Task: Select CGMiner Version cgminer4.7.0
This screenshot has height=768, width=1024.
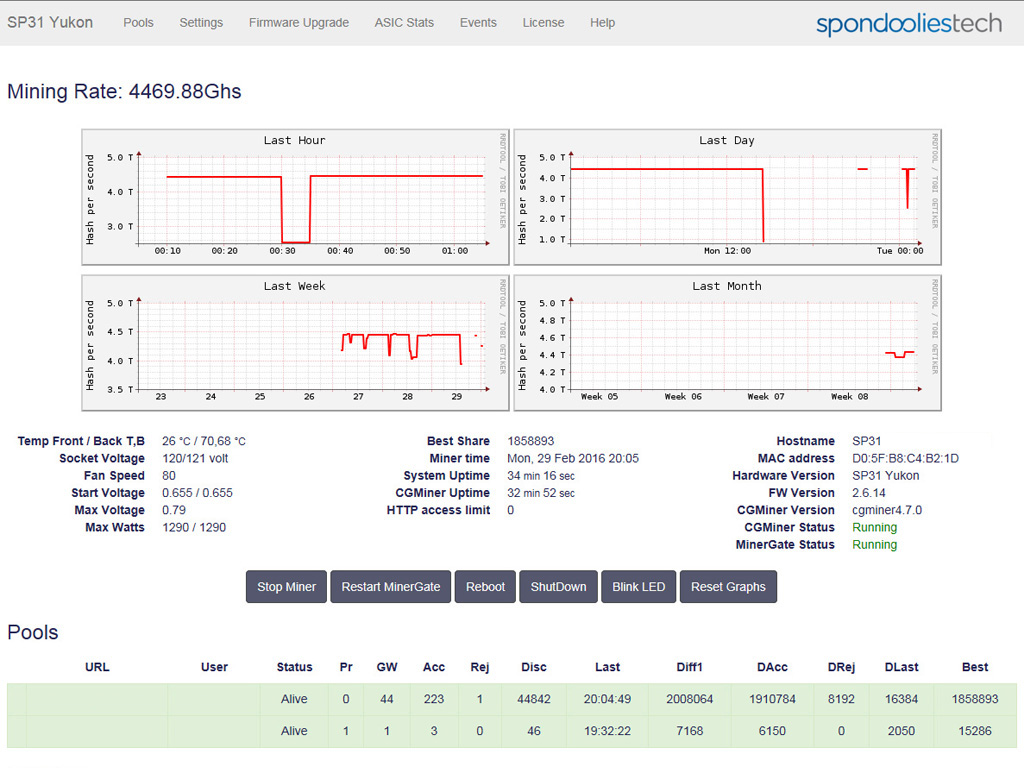Action: [887, 510]
